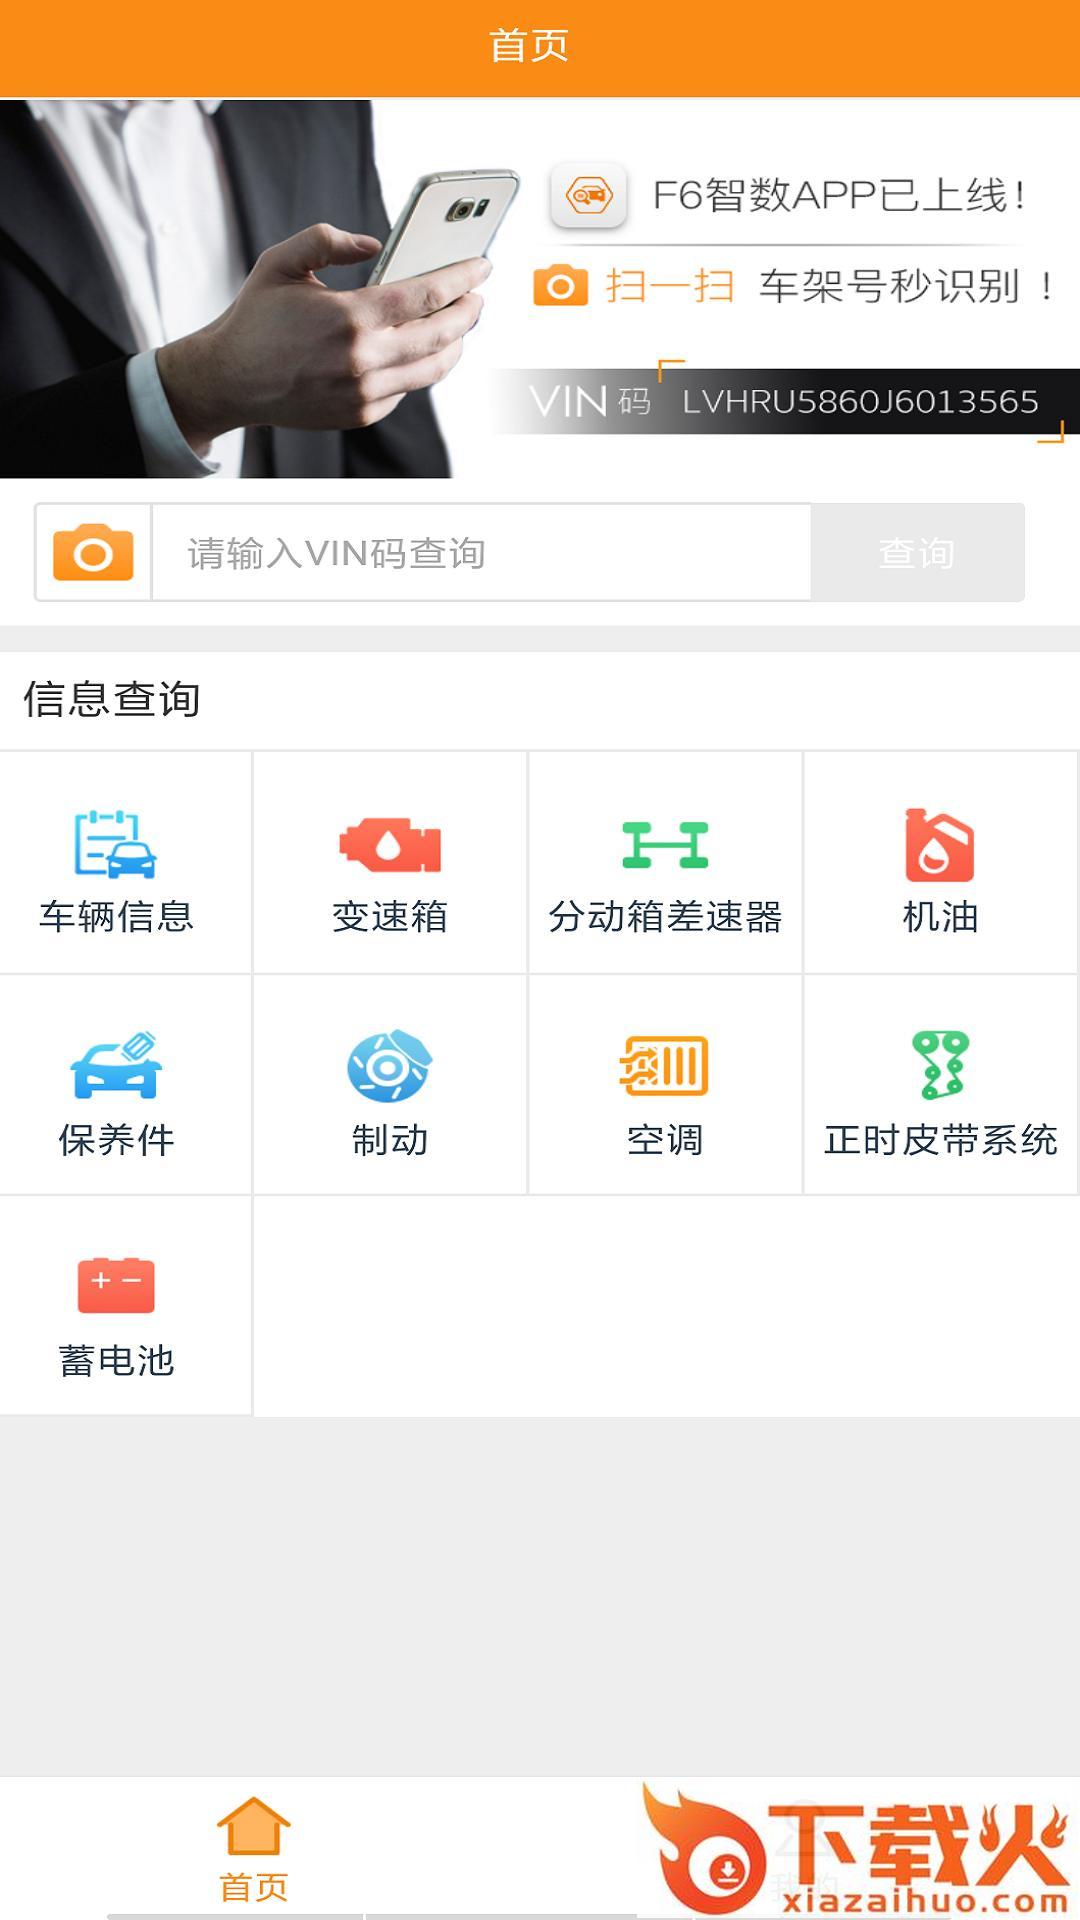Tap the F6智数APP promotional banner
1080x1920 pixels.
pyautogui.click(x=540, y=288)
